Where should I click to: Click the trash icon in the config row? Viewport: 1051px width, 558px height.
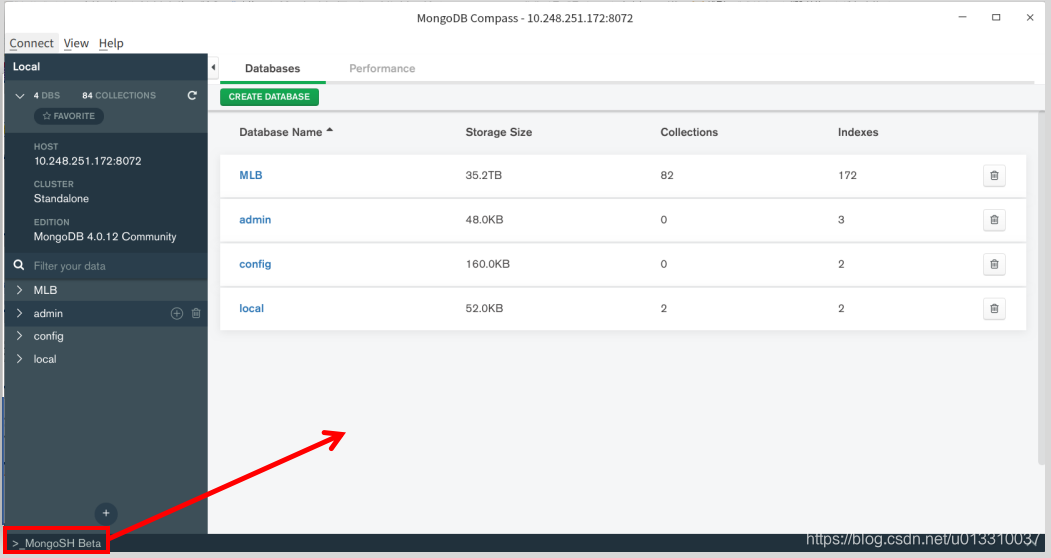coord(994,264)
